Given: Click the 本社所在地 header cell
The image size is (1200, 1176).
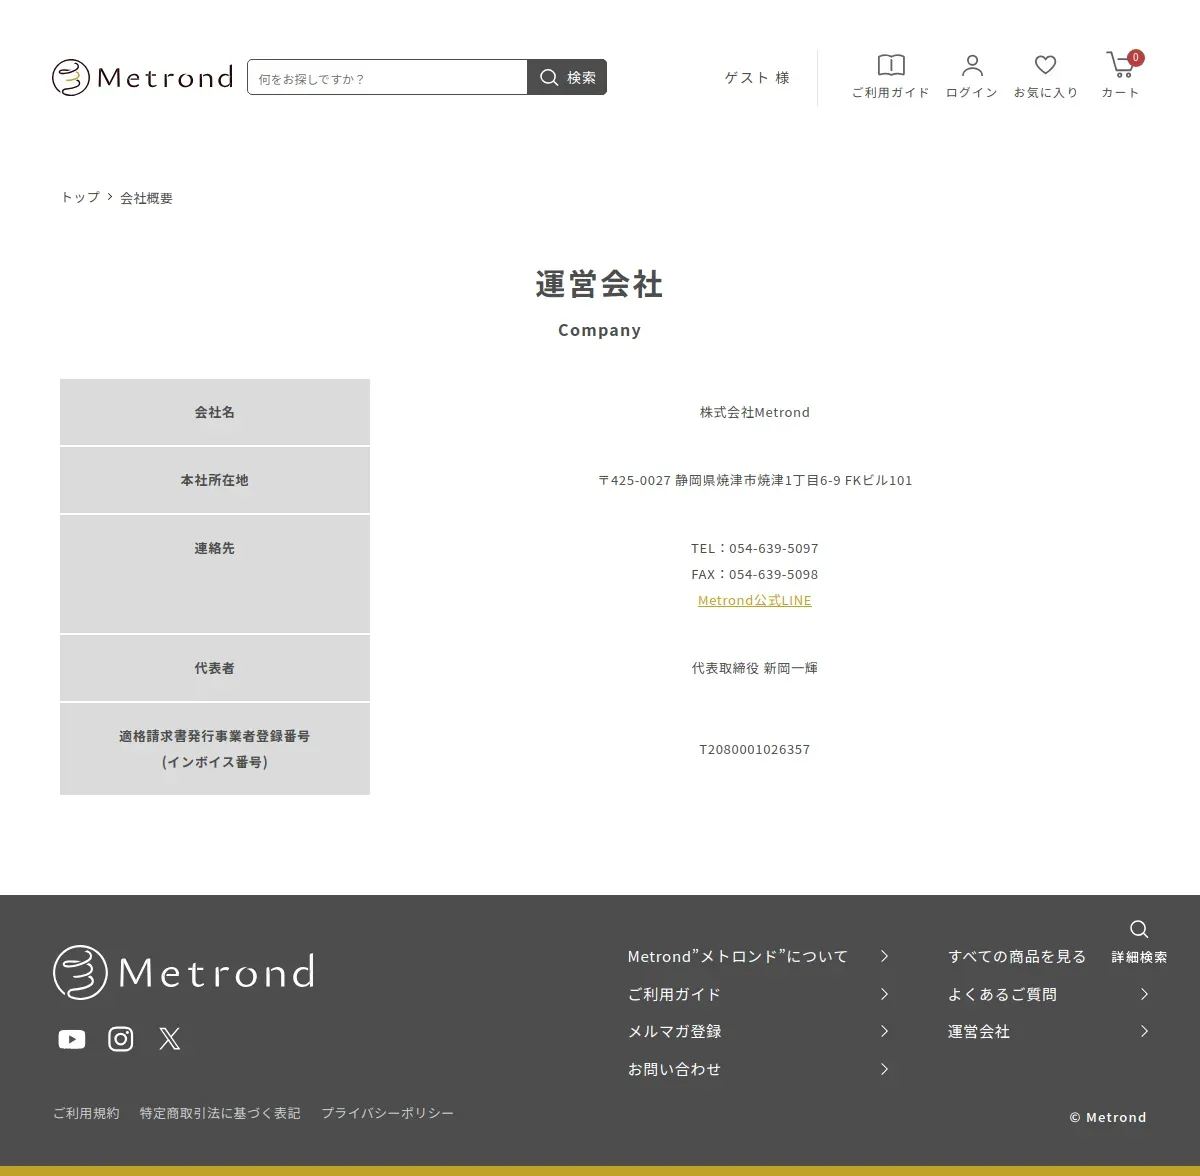Looking at the screenshot, I should [x=215, y=480].
